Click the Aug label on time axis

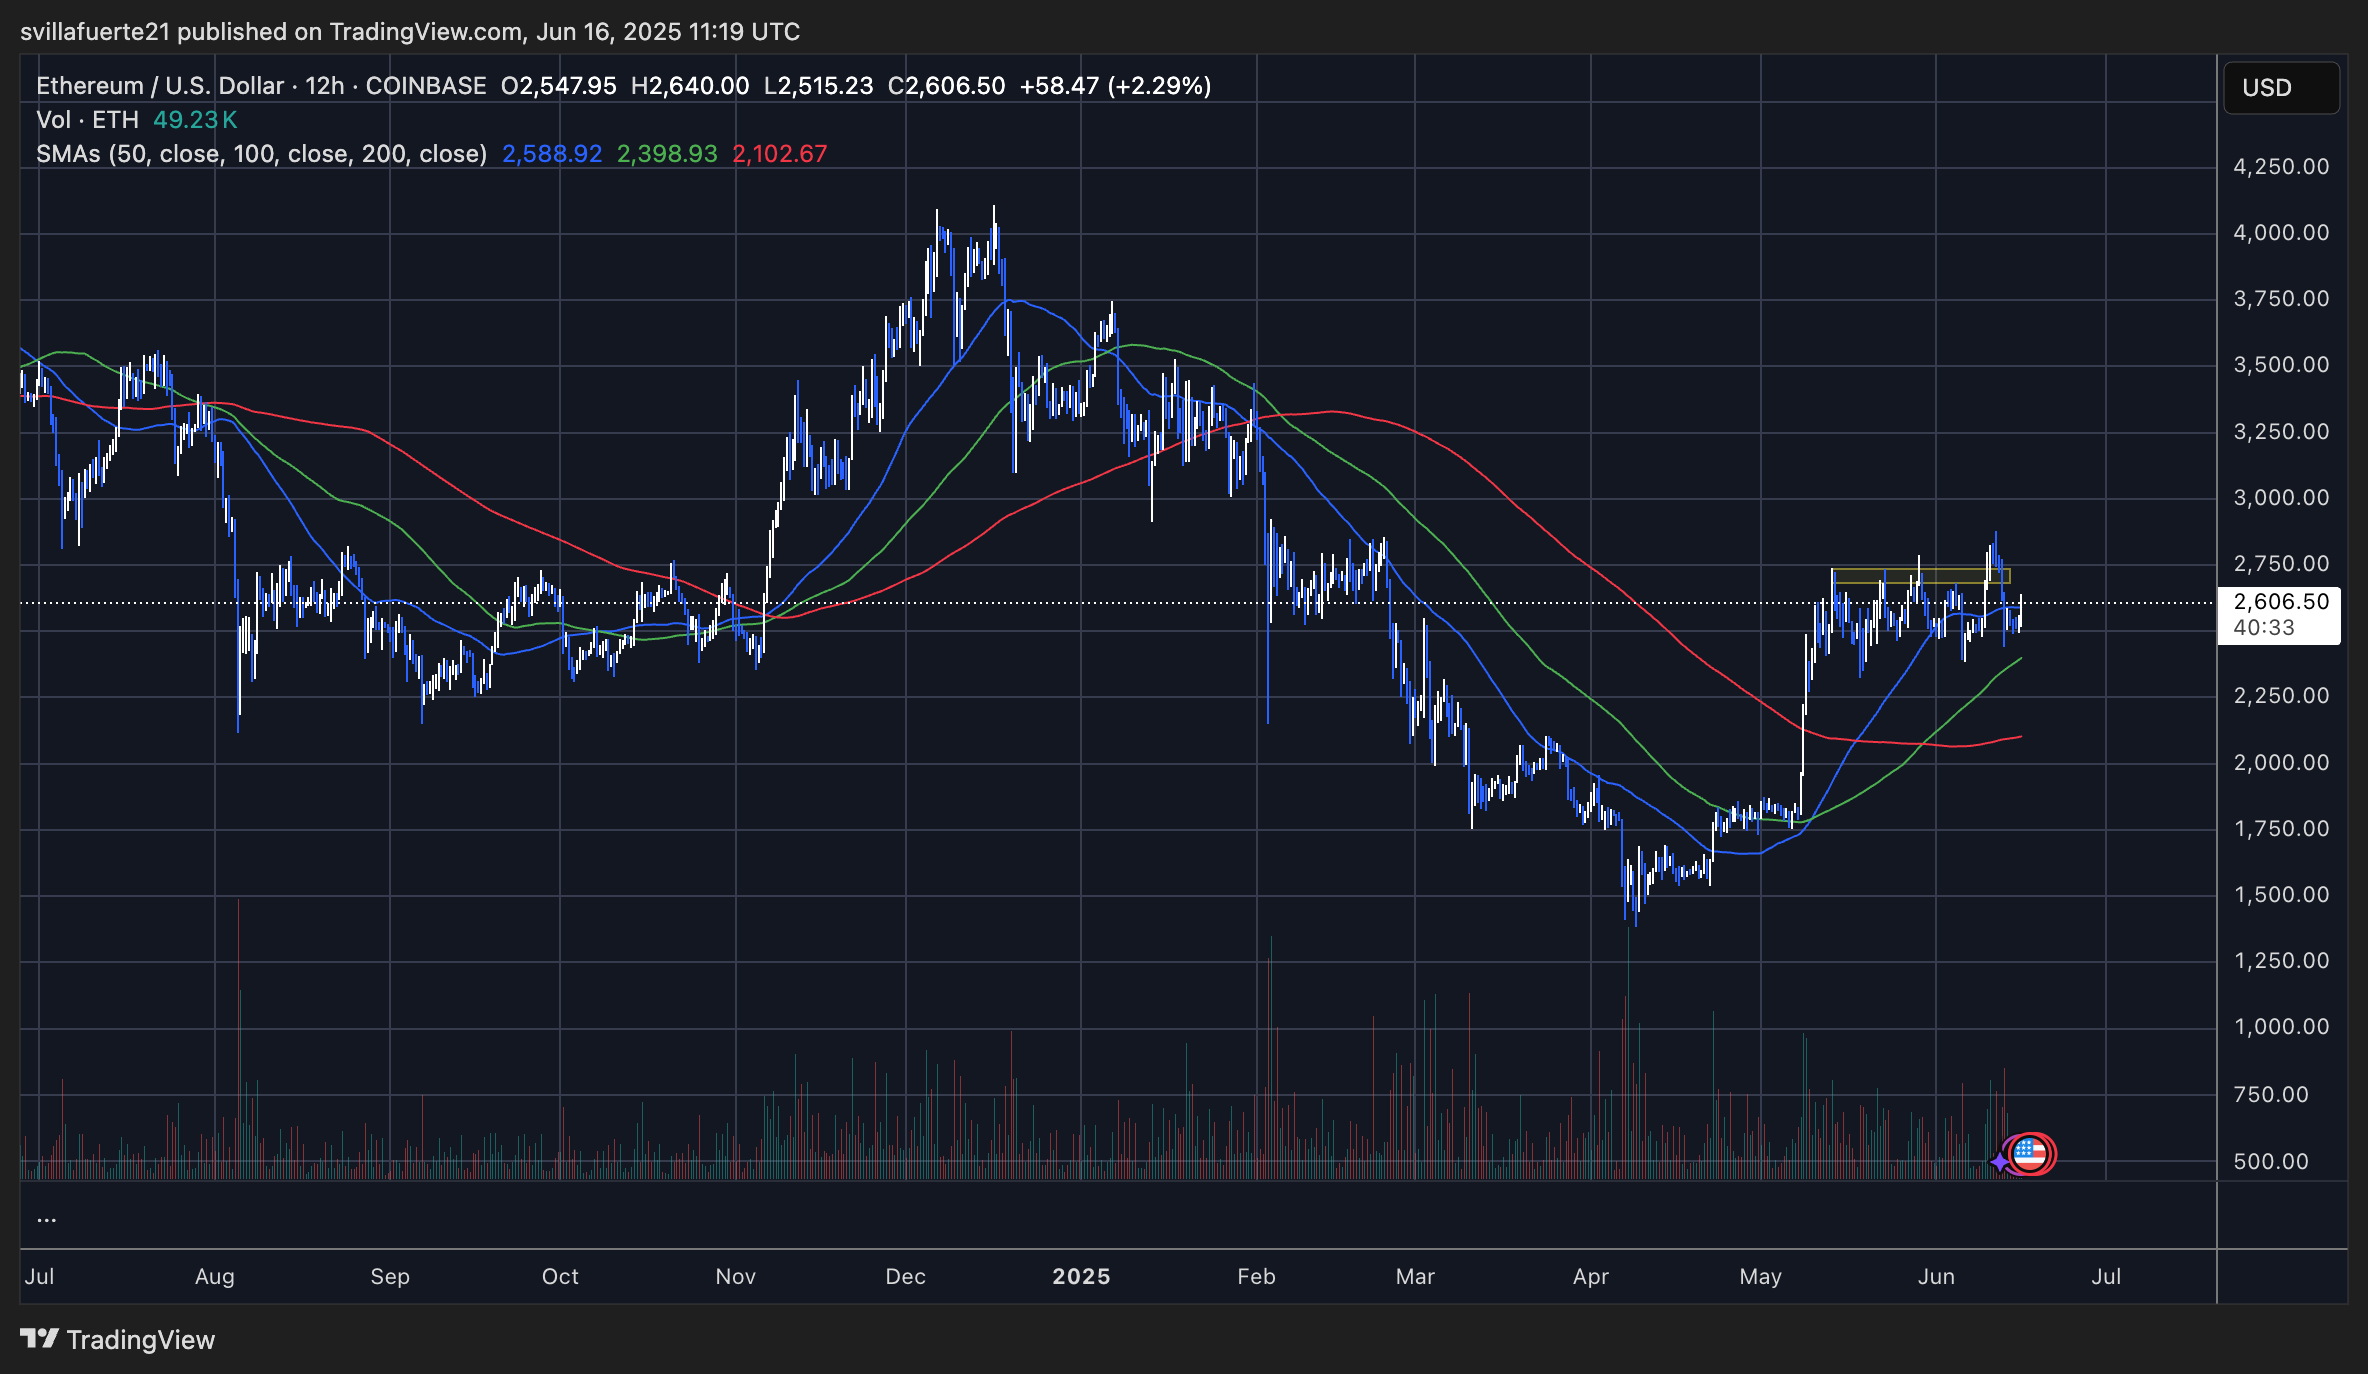tap(215, 1277)
